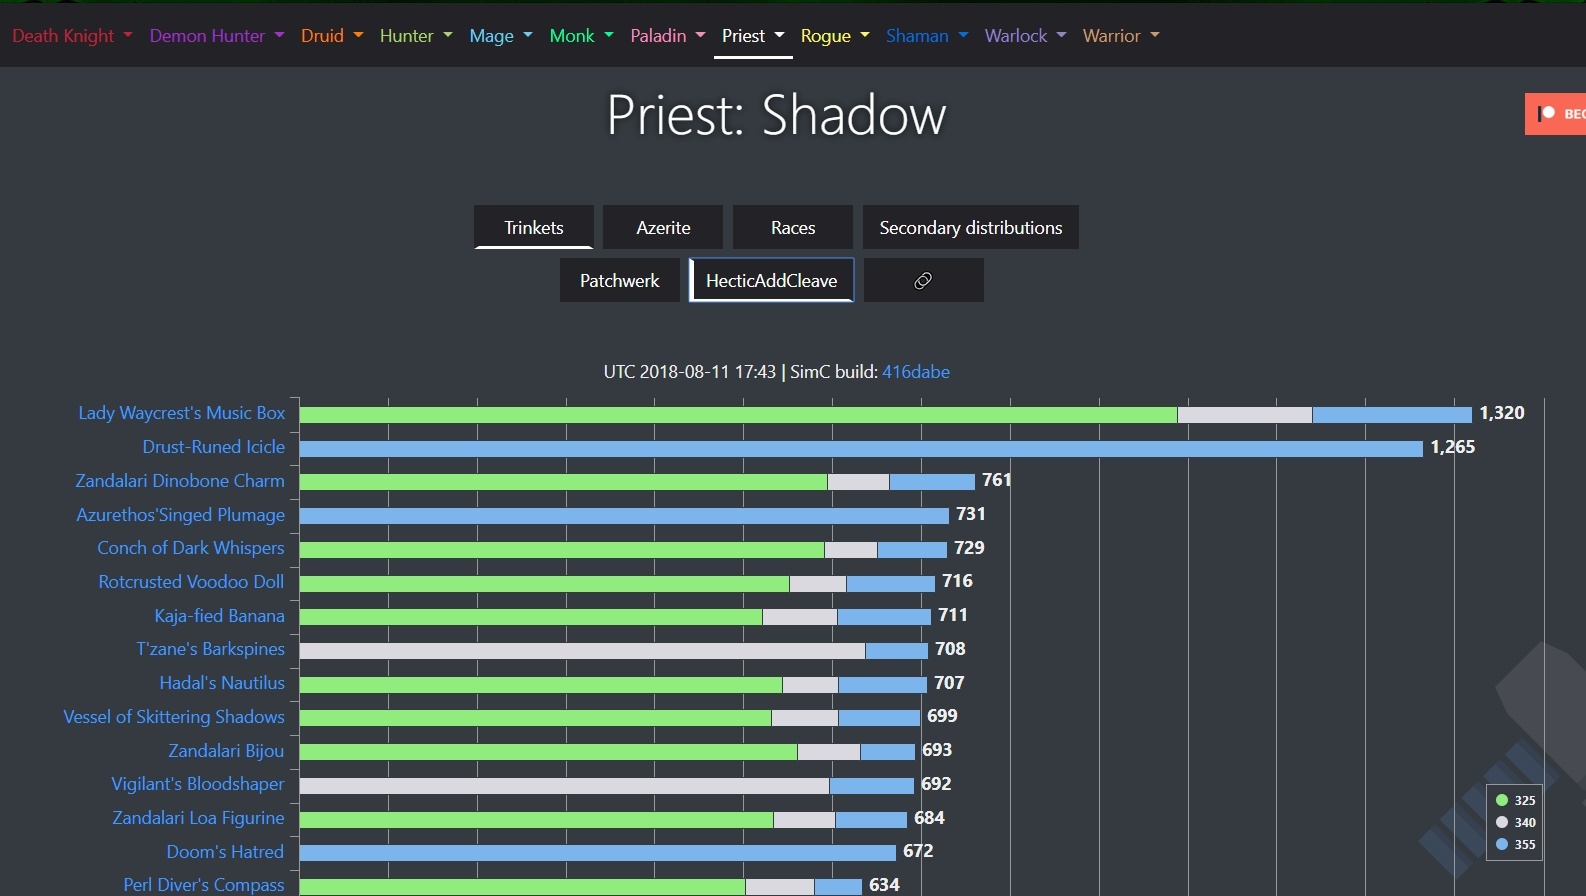1586x896 pixels.
Task: Click the 1,320 value label
Action: coord(1502,413)
